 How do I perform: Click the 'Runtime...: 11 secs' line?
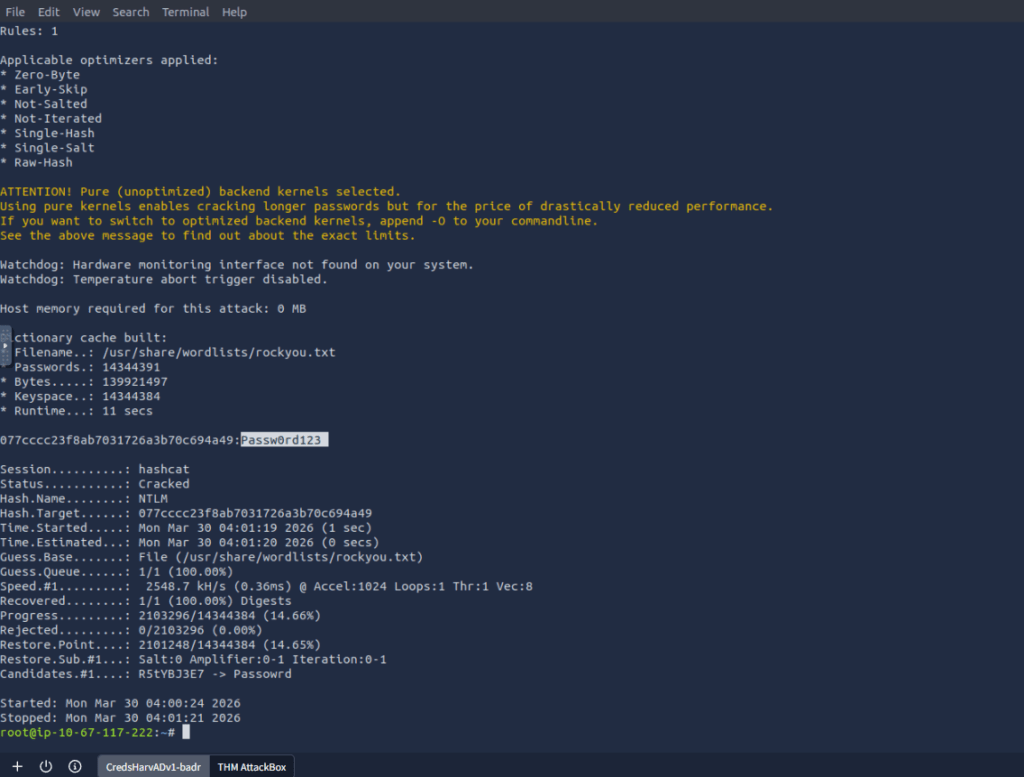tap(76, 411)
